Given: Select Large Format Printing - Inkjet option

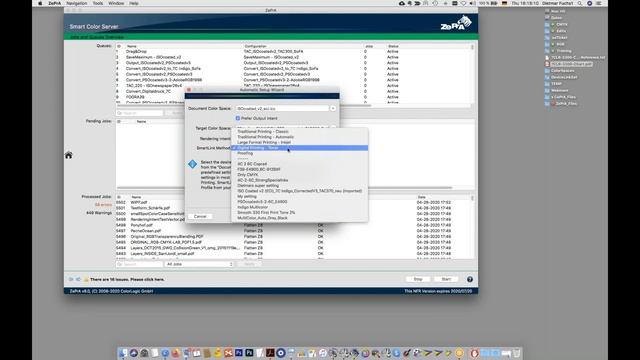Looking at the screenshot, I should (264, 142).
